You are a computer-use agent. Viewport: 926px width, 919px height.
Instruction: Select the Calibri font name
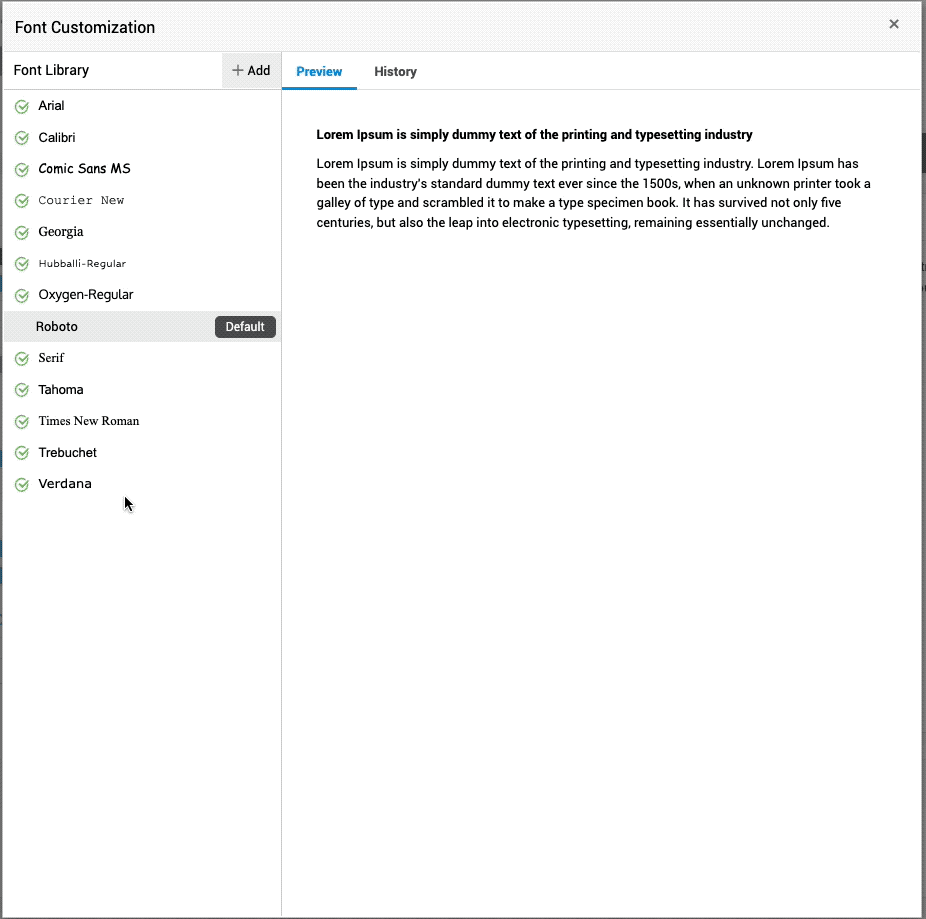[x=57, y=138]
